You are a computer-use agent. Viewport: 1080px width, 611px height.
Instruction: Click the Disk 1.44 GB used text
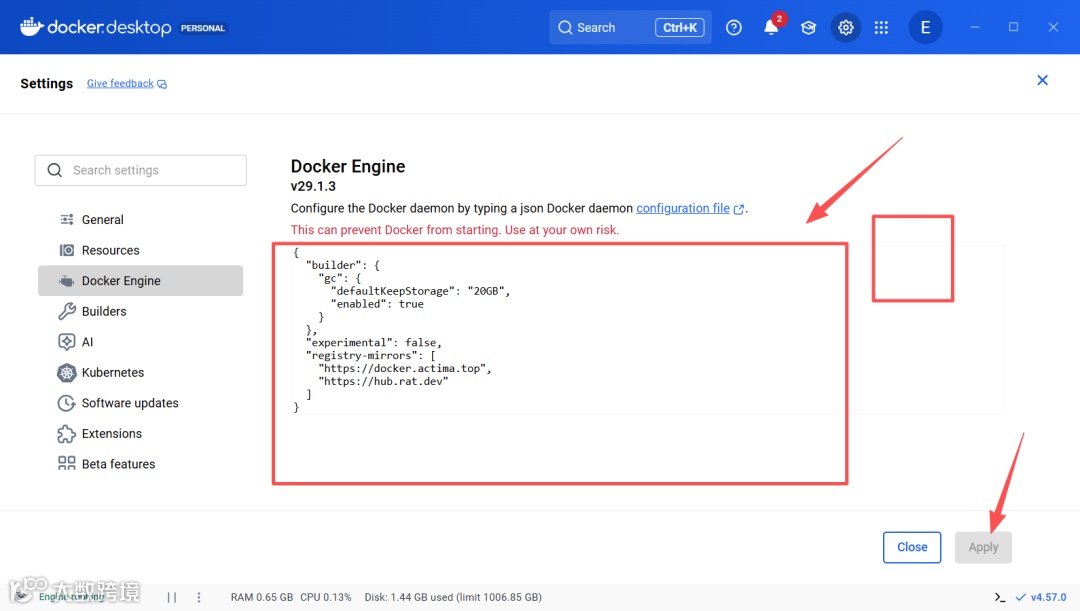coord(453,597)
